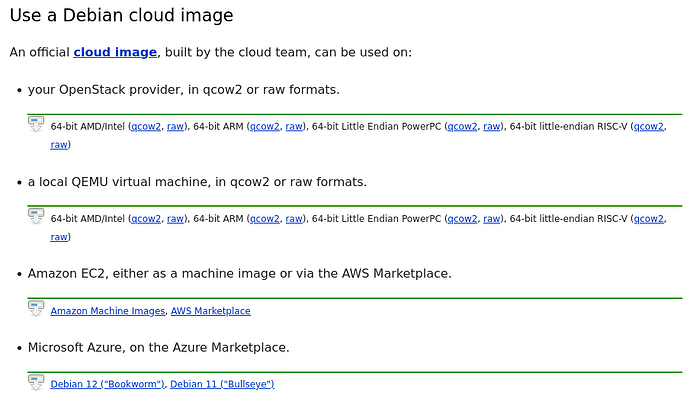Open OpenStack little-endian RISC-V qcow2 link
Screen dimensions: 690x401
pyautogui.click(x=648, y=127)
